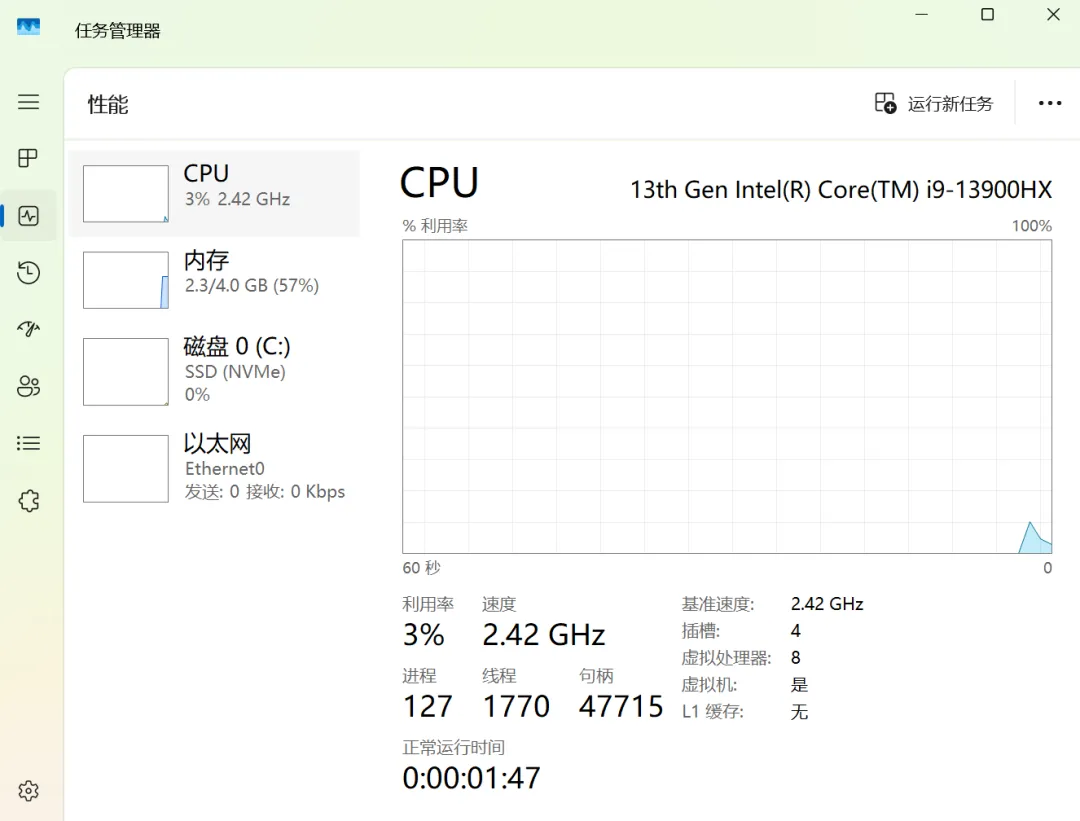Open Task Manager settings gear icon
This screenshot has width=1080, height=821.
[x=28, y=791]
